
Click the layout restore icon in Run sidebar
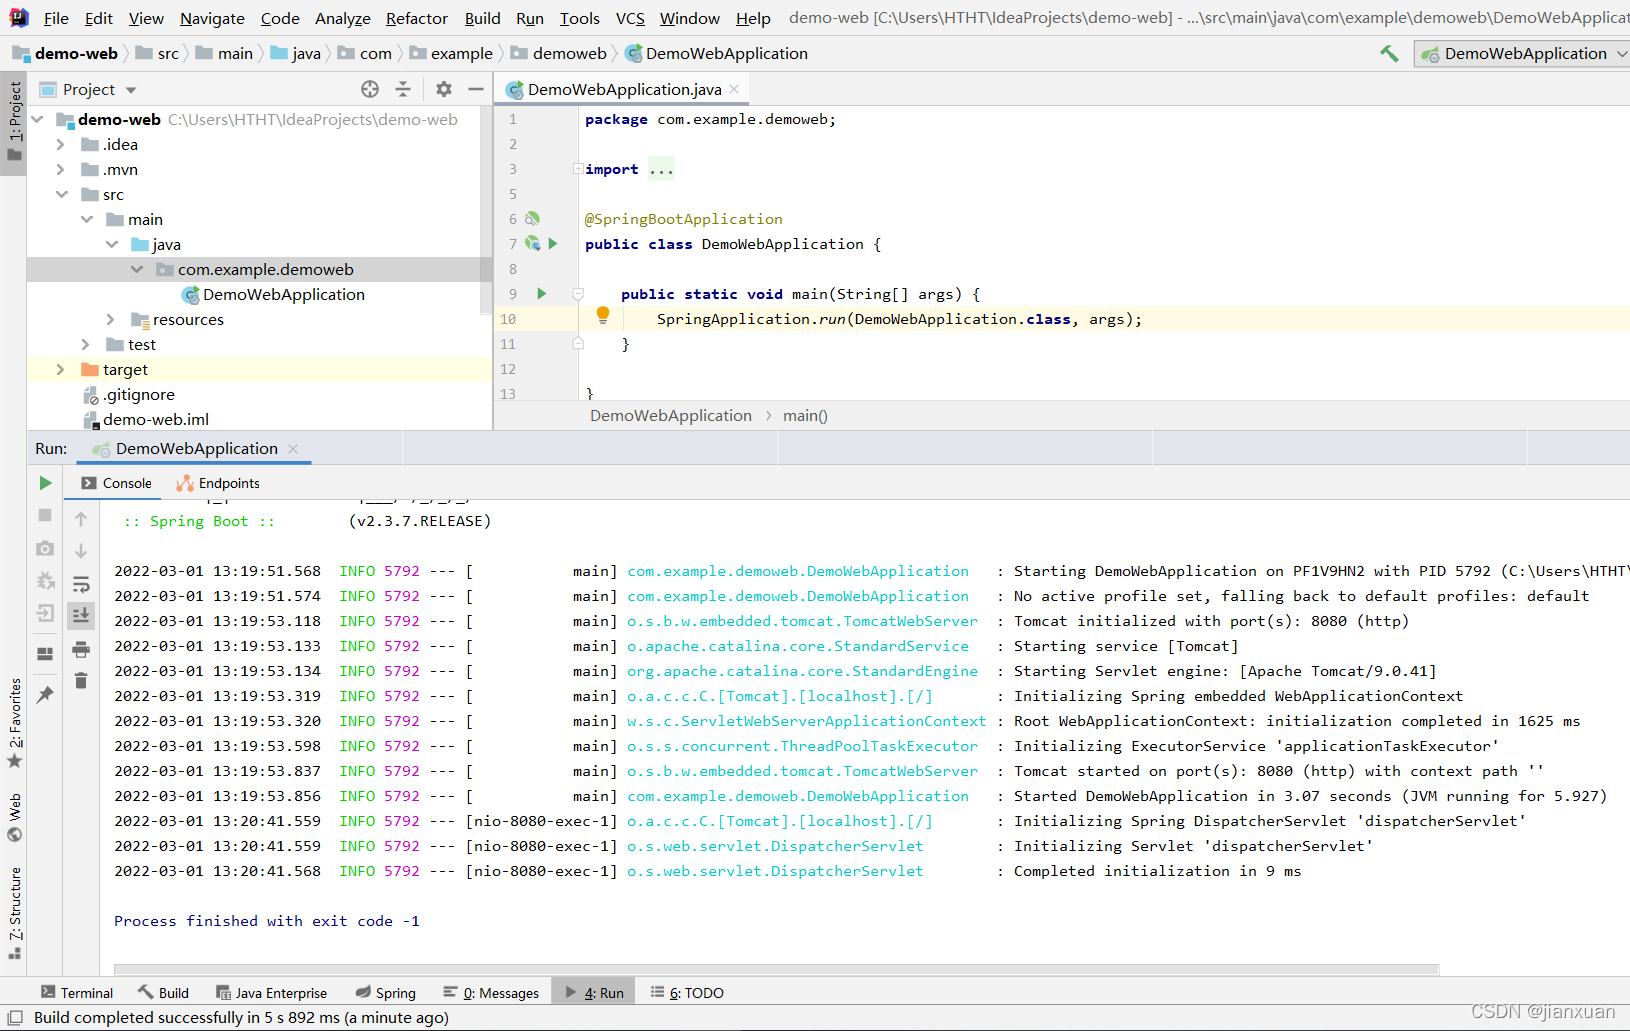click(45, 654)
